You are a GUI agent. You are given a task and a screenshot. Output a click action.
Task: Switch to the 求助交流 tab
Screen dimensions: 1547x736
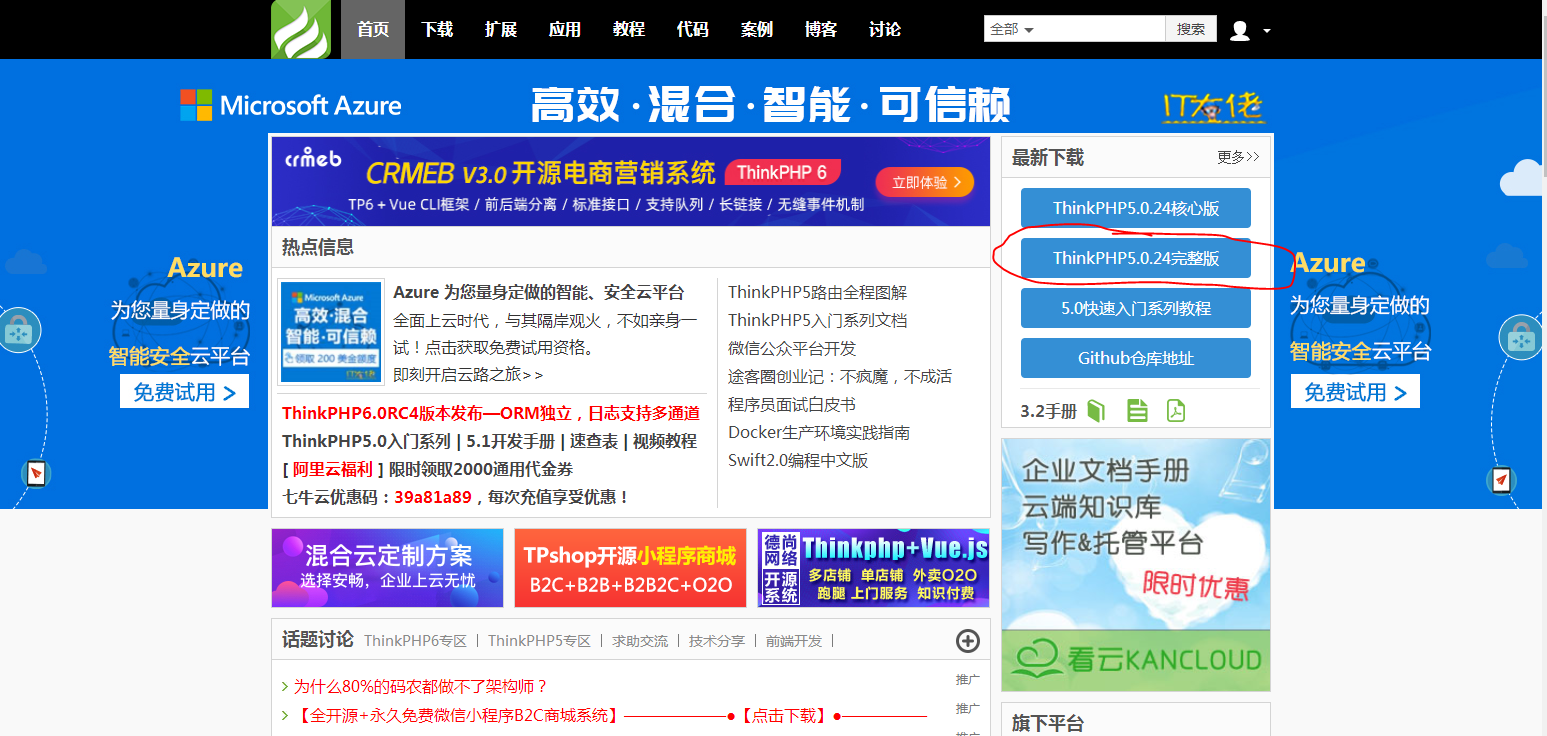pos(640,641)
